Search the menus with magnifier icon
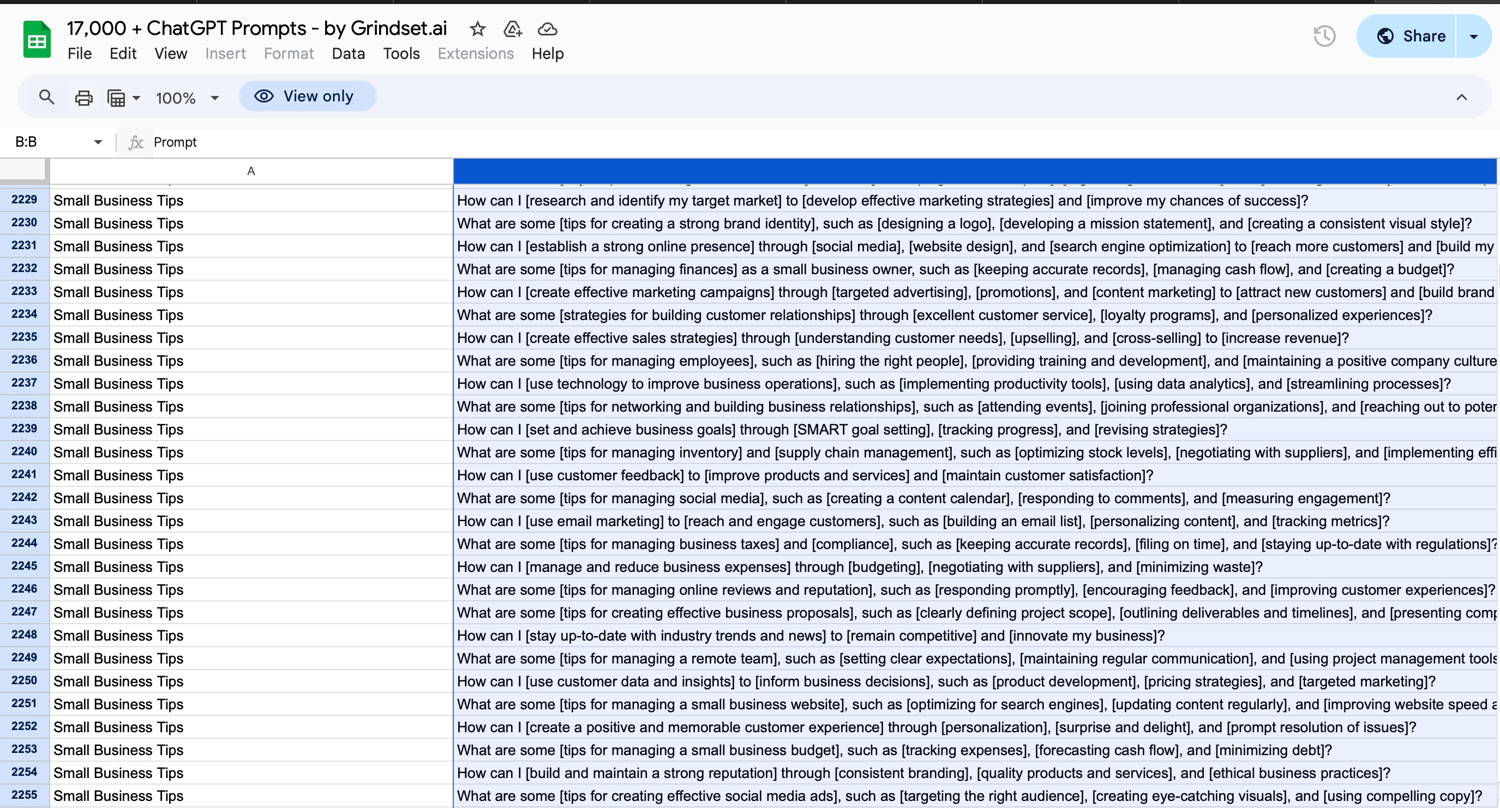Image resolution: width=1500 pixels, height=808 pixels. 46,97
